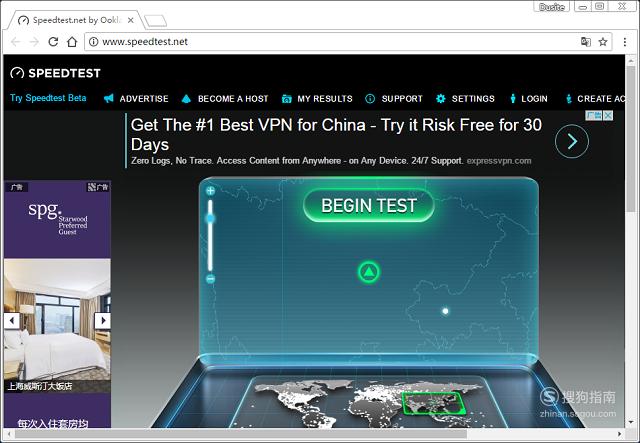Bookmark this page with the star
Viewport: 640px width, 443px height.
pos(603,42)
